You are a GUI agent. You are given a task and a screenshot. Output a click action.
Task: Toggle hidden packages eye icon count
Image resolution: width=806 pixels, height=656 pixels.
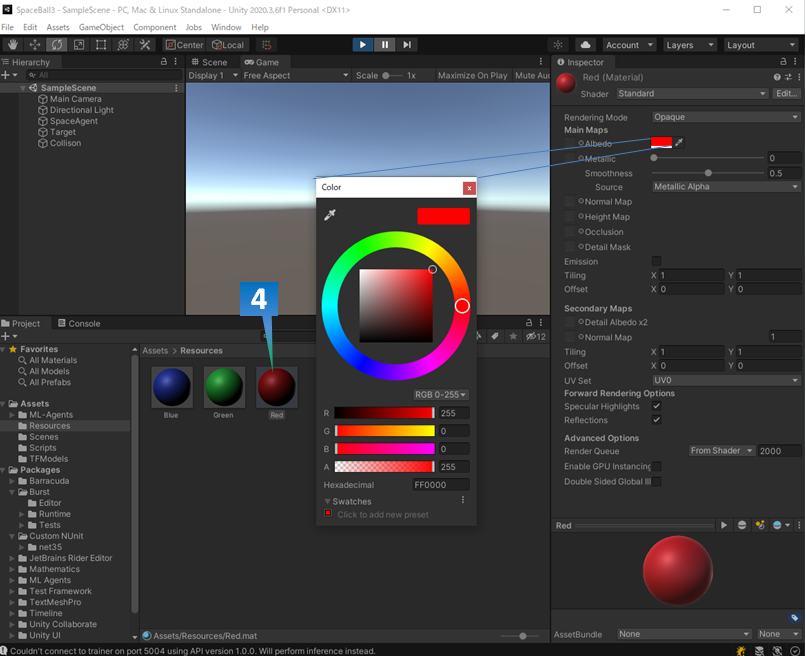click(x=536, y=336)
